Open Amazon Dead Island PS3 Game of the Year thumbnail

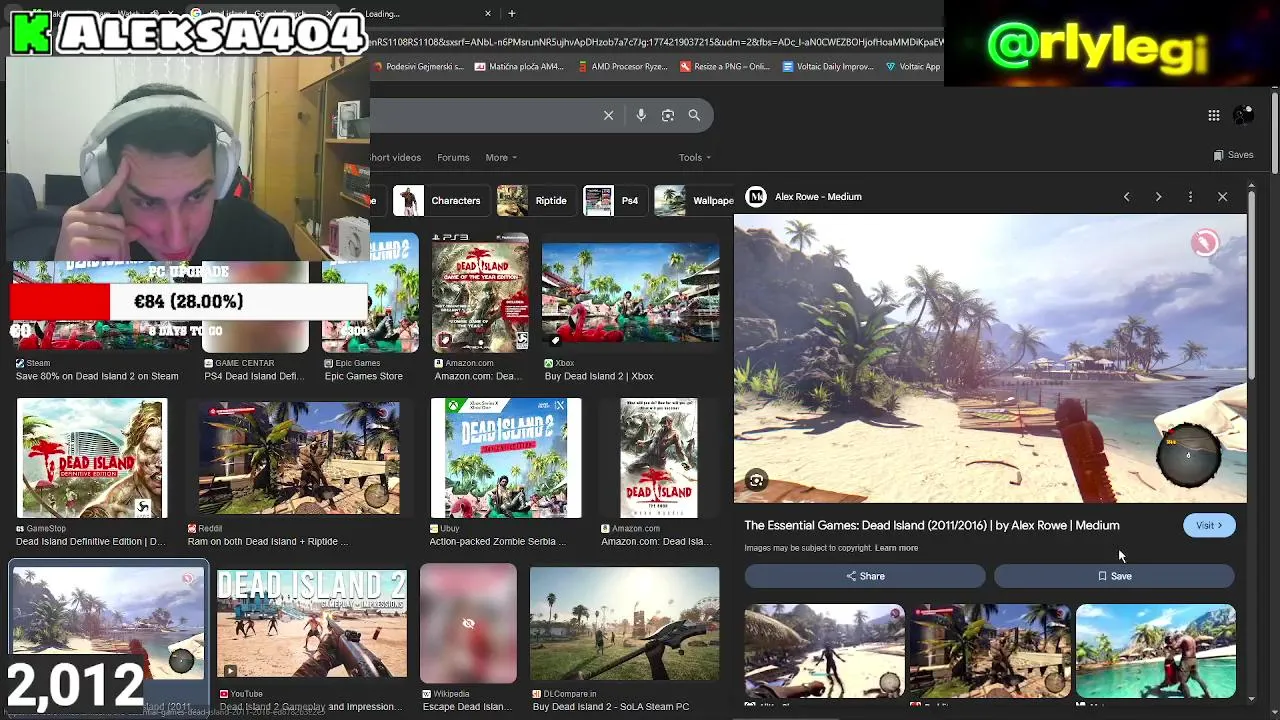pyautogui.click(x=480, y=293)
